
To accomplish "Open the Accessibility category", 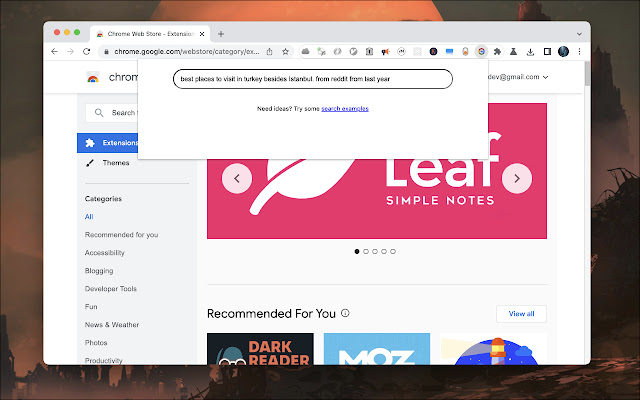I will (x=104, y=253).
